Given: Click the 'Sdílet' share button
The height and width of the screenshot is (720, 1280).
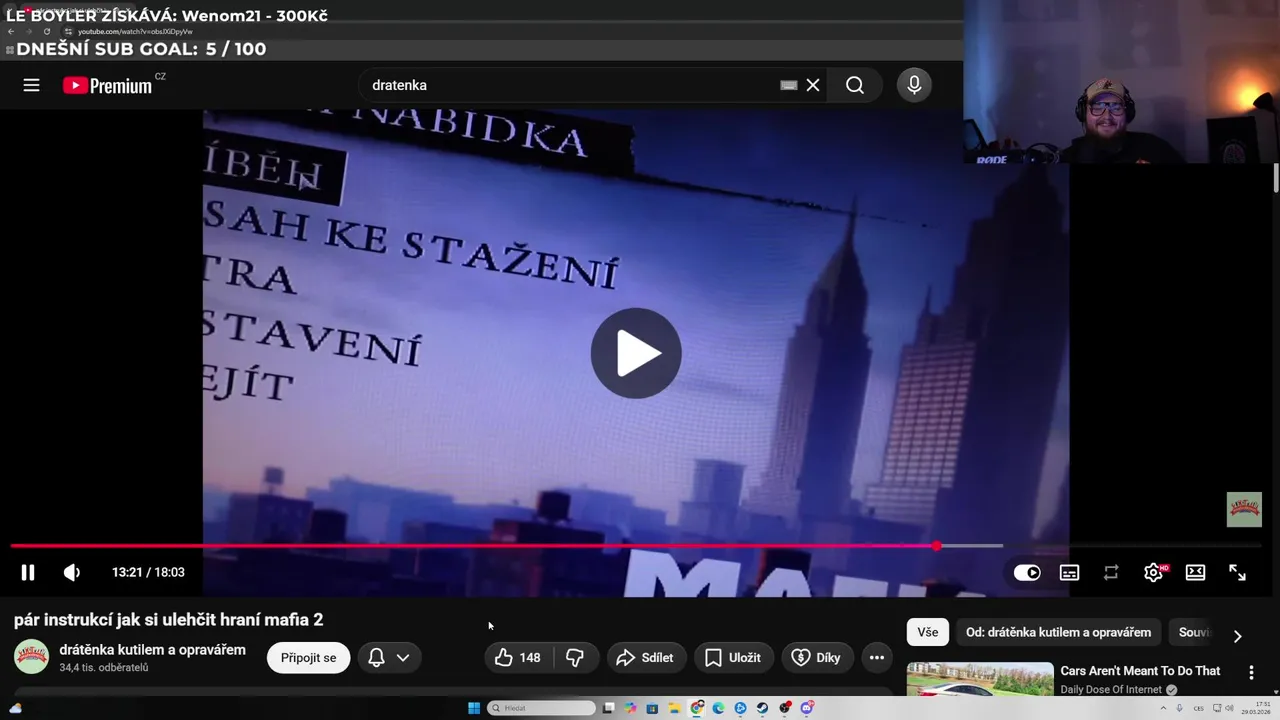Looking at the screenshot, I should pyautogui.click(x=646, y=658).
